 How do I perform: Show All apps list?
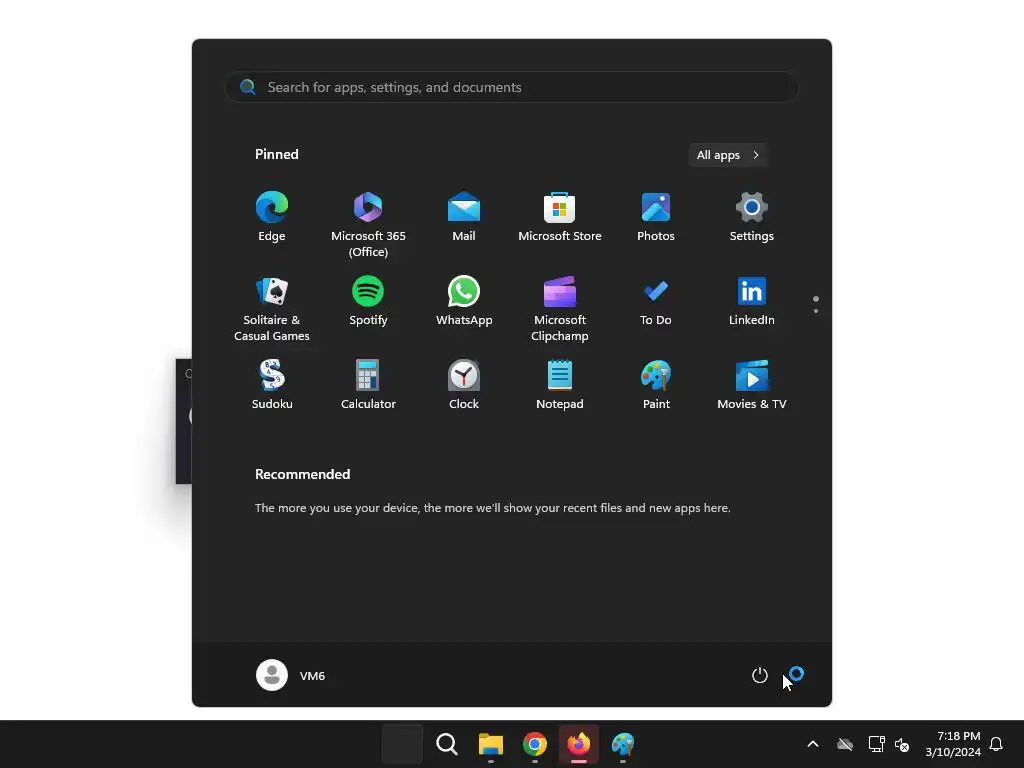pos(728,155)
